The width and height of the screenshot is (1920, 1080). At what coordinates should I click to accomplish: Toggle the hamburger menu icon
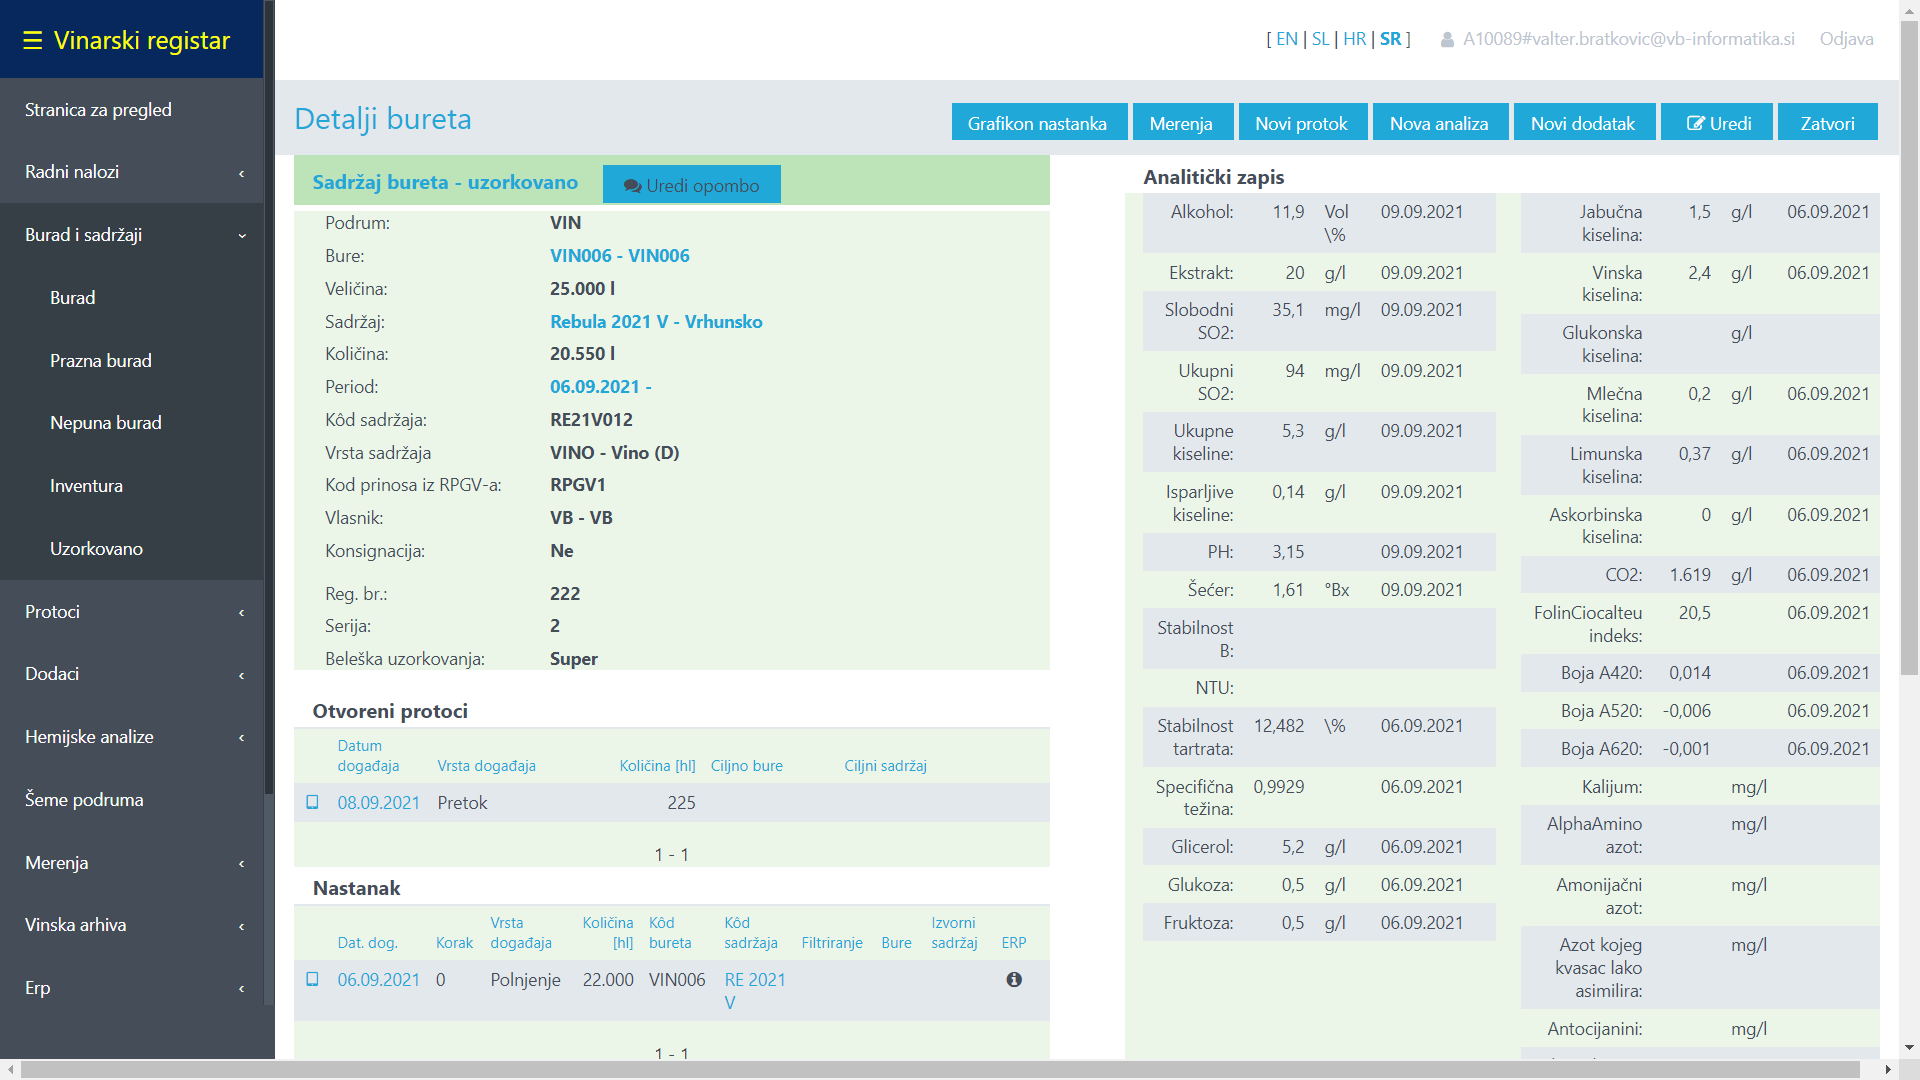33,40
